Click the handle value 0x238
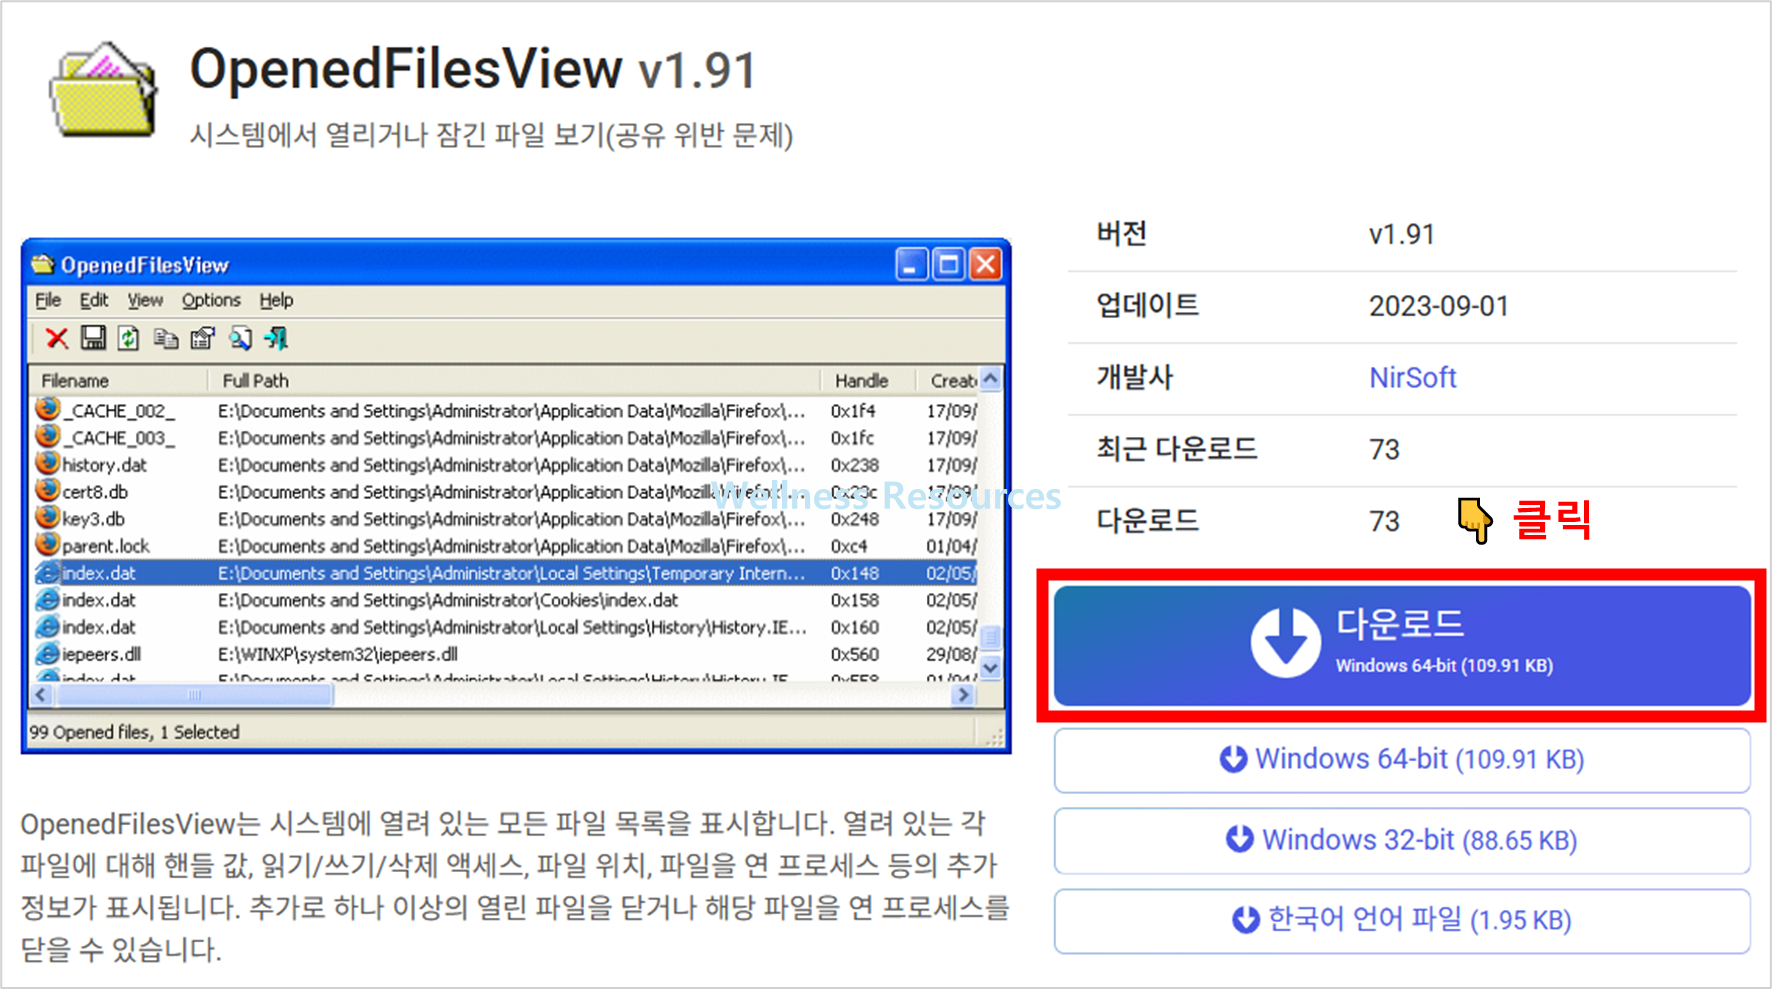 point(855,465)
